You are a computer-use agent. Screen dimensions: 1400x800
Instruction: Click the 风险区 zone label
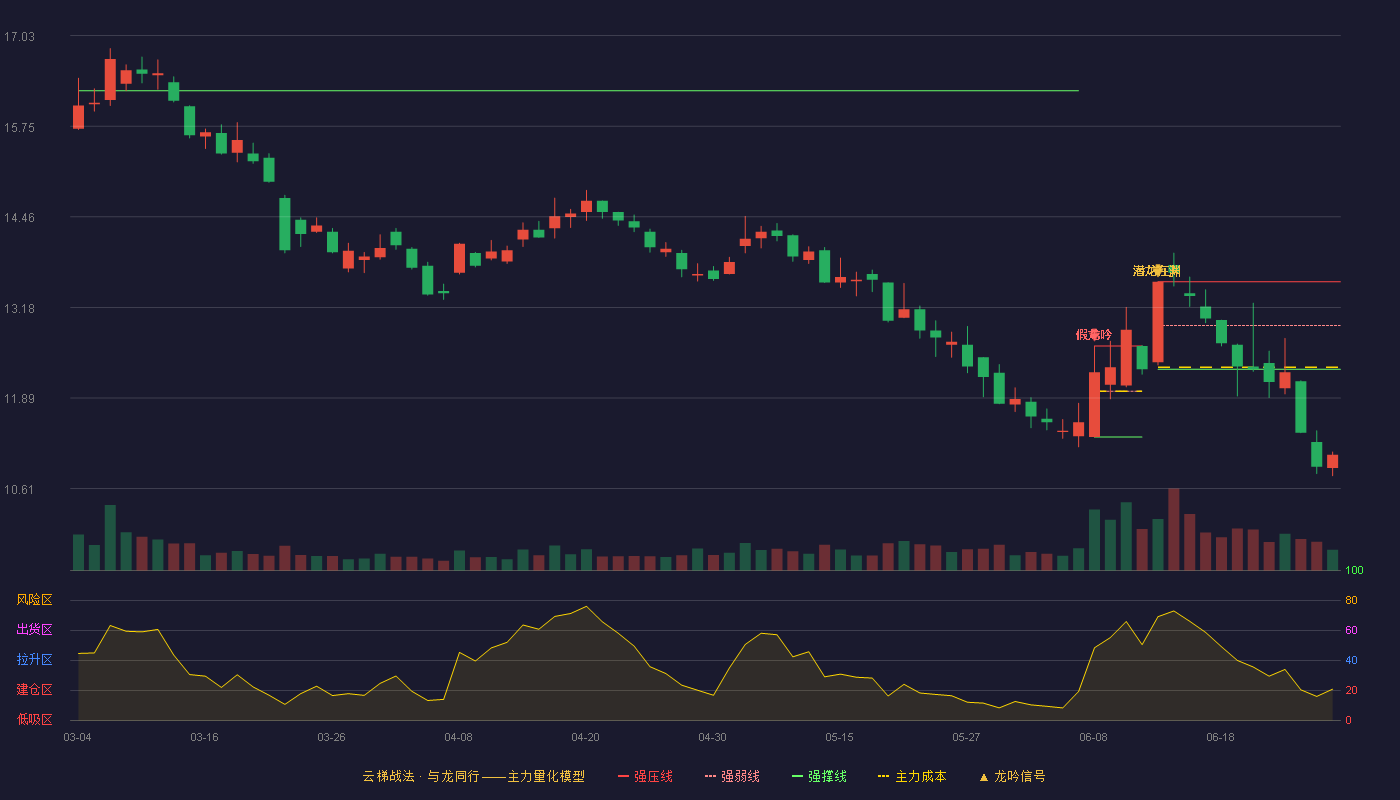click(34, 600)
